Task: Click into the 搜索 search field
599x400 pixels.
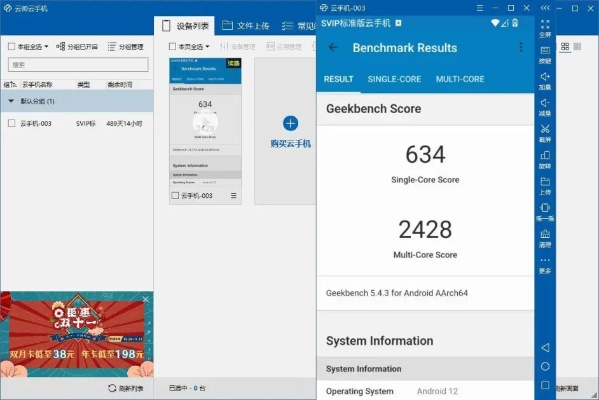Action: pos(78,65)
